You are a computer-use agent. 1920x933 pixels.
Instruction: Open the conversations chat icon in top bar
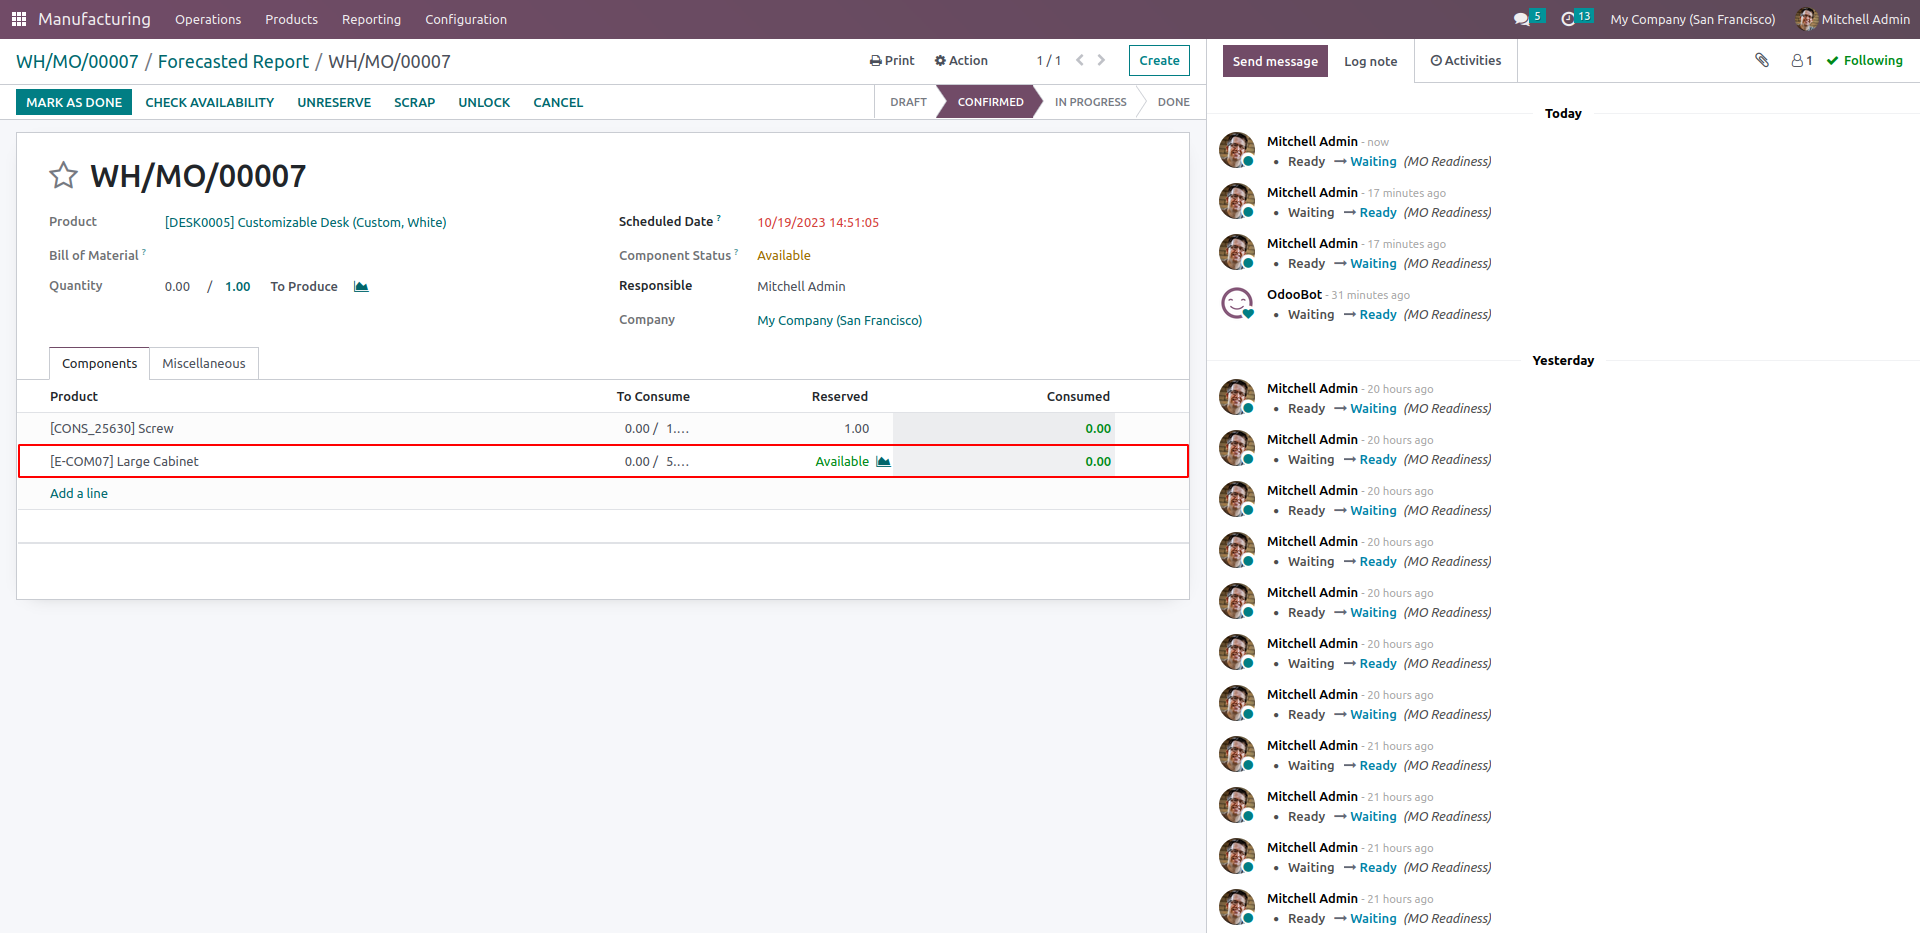1521,19
